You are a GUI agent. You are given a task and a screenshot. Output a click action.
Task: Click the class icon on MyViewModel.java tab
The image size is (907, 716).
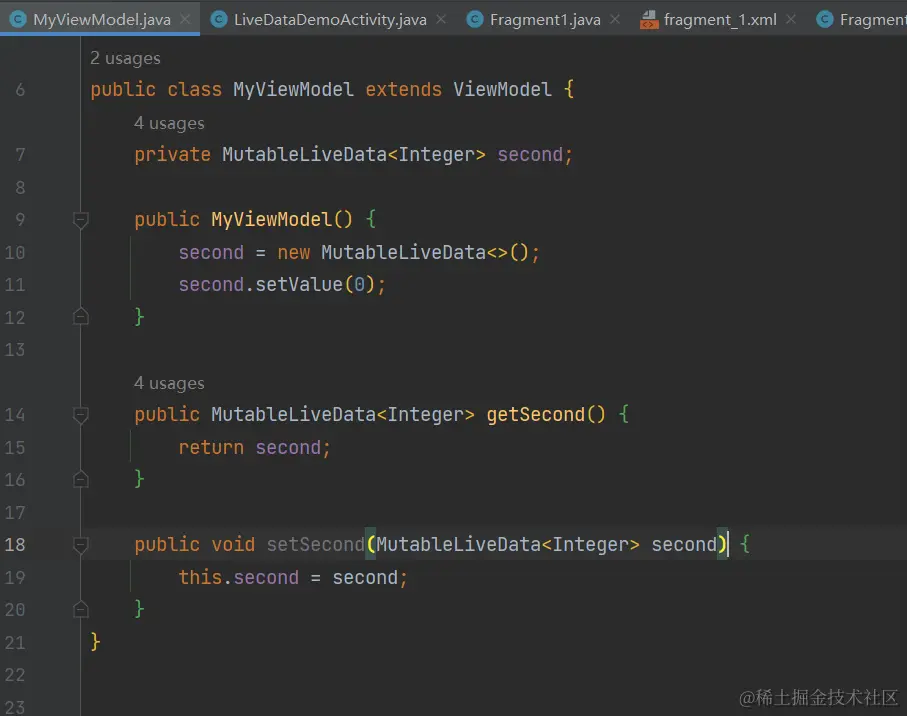(19, 20)
